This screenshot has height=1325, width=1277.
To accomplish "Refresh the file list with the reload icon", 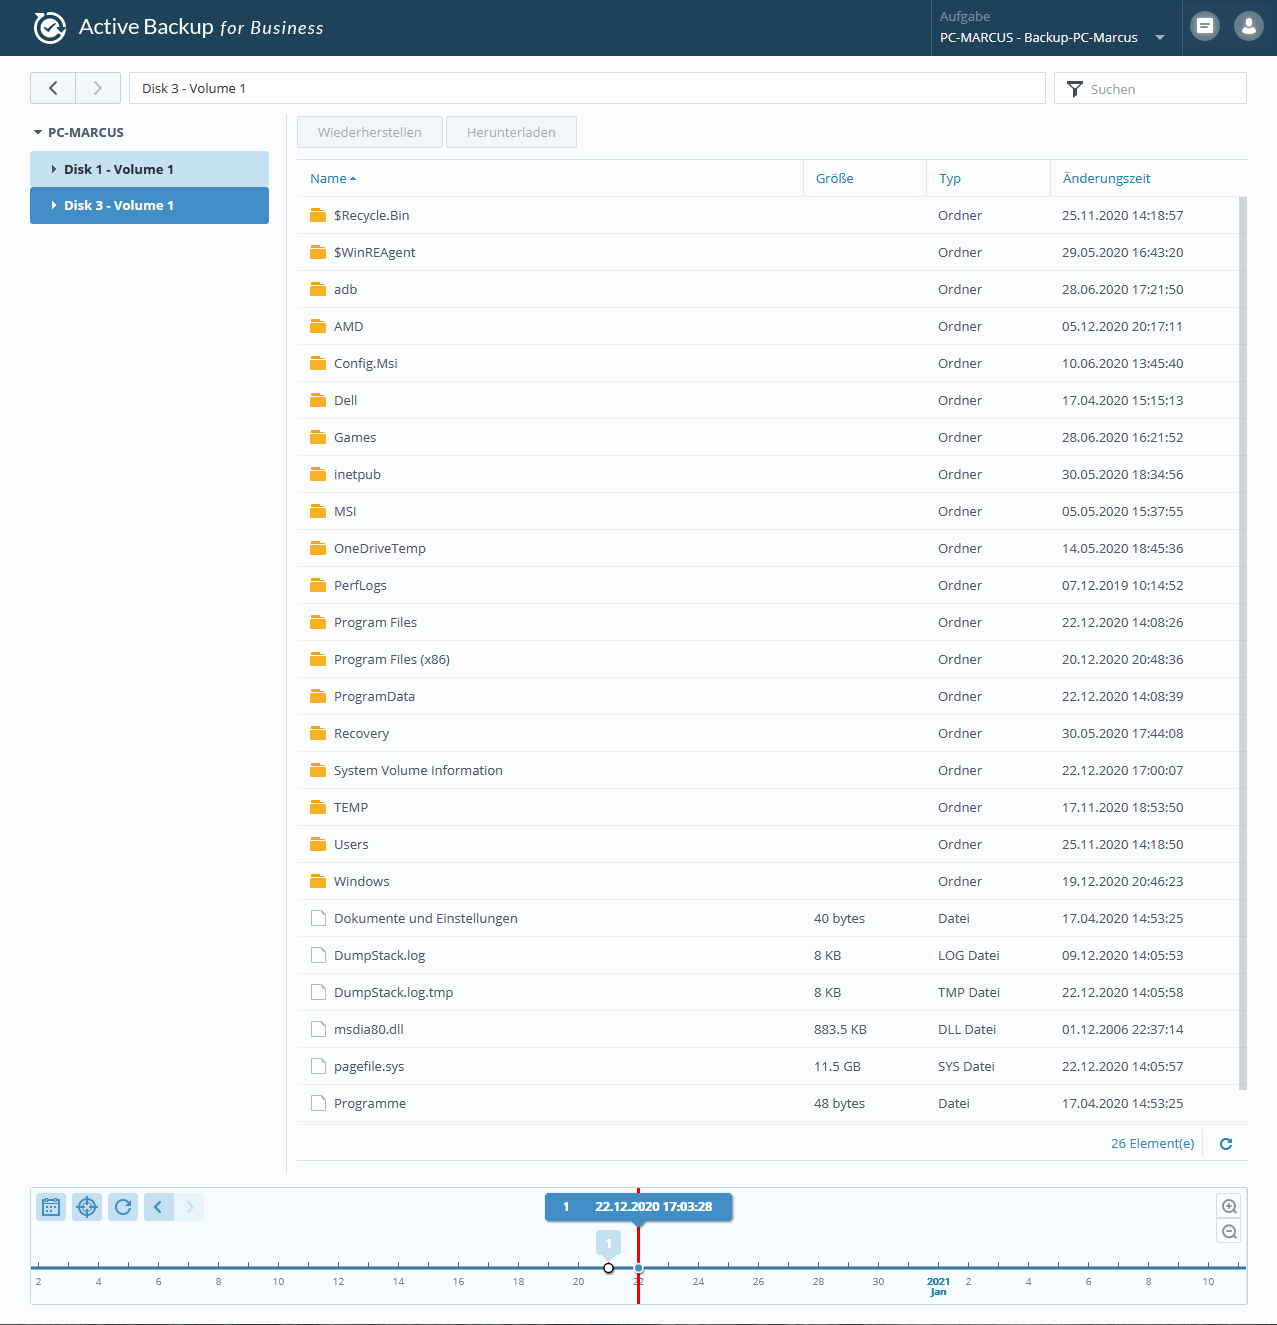I will tap(1226, 1144).
